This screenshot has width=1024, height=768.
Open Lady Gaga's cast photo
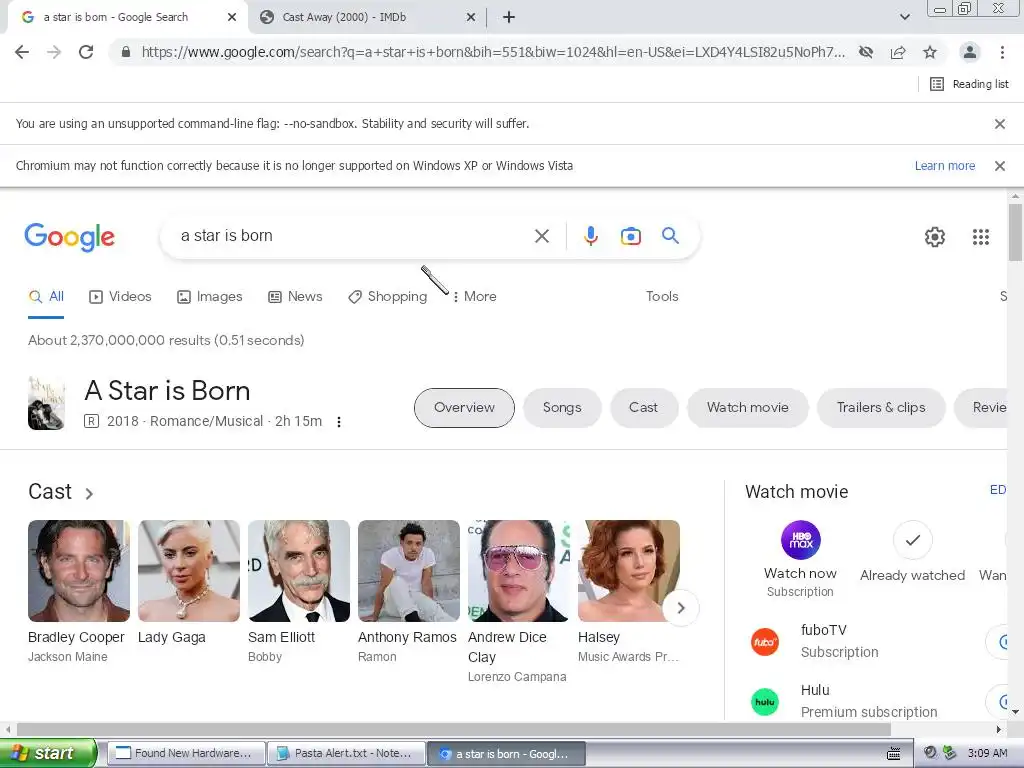pos(189,571)
